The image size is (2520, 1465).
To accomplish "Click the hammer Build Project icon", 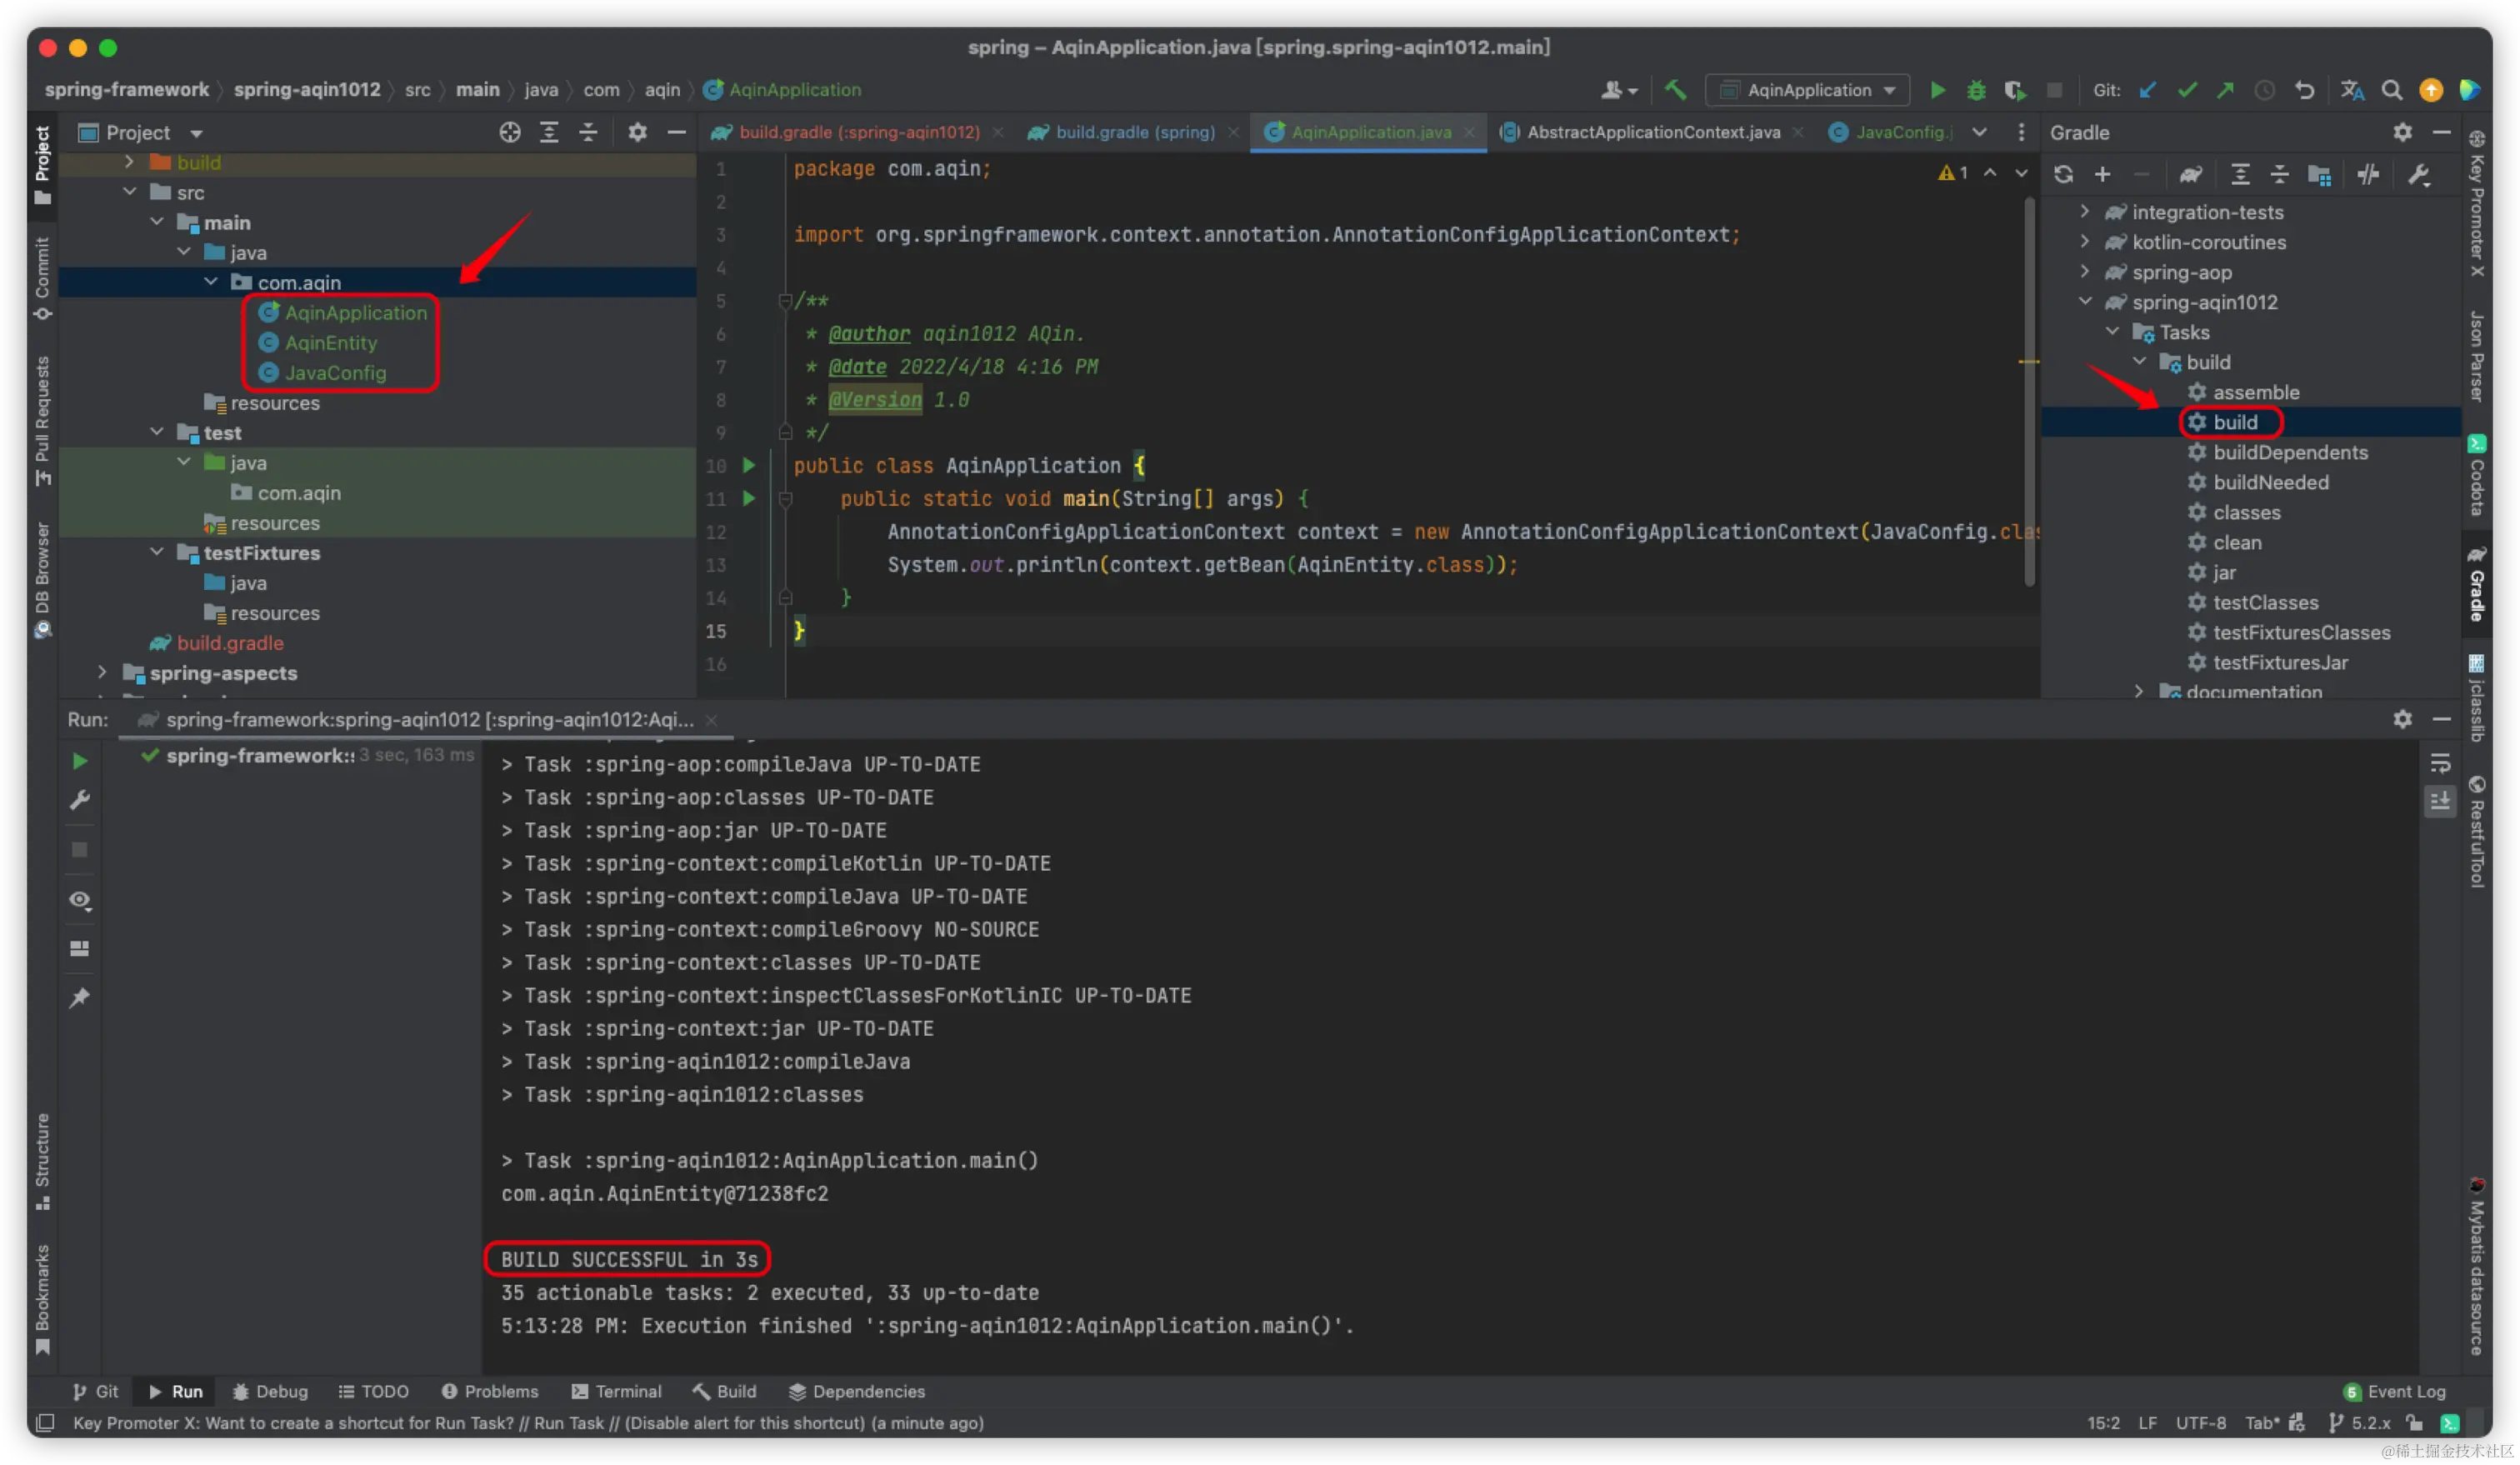I will (x=1675, y=90).
